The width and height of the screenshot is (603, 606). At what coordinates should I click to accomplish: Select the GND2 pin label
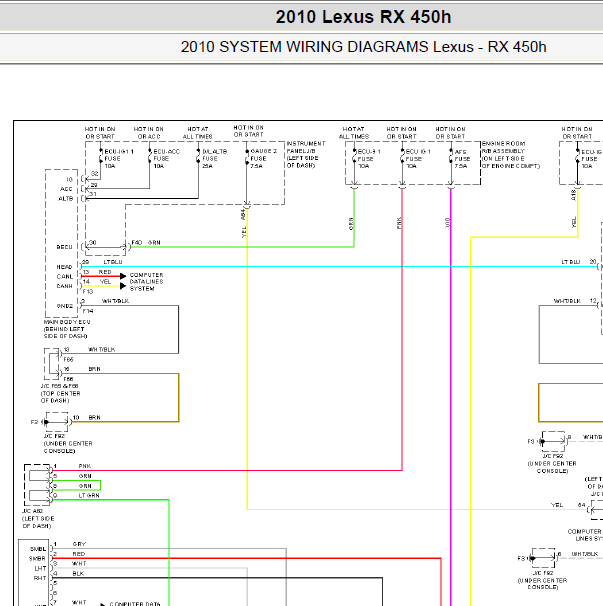pos(65,306)
